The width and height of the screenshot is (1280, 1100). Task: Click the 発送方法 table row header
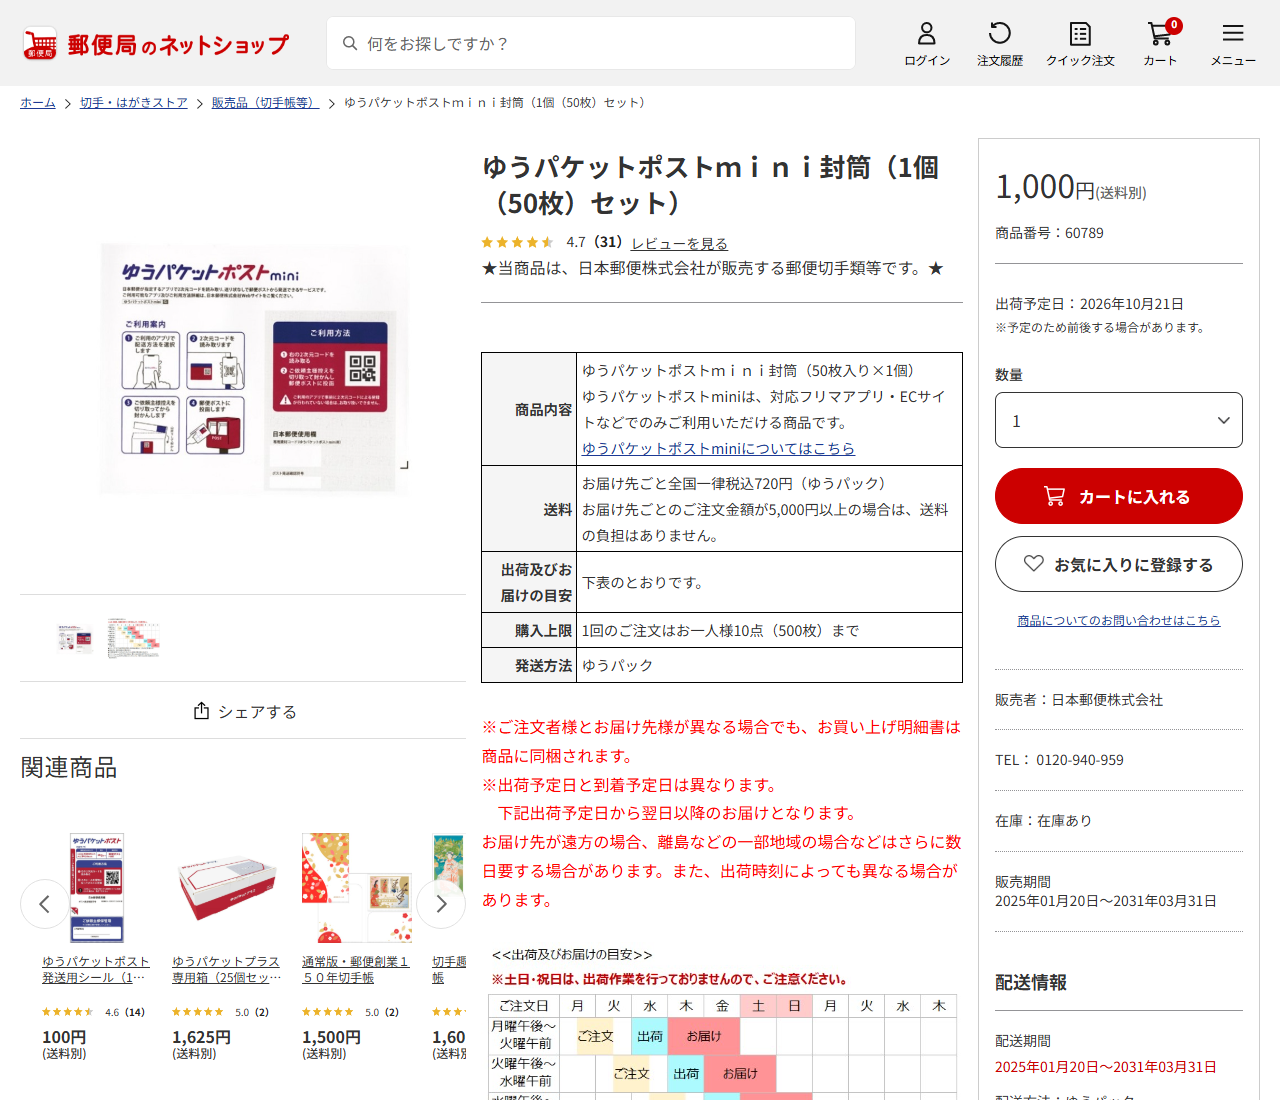coord(529,665)
